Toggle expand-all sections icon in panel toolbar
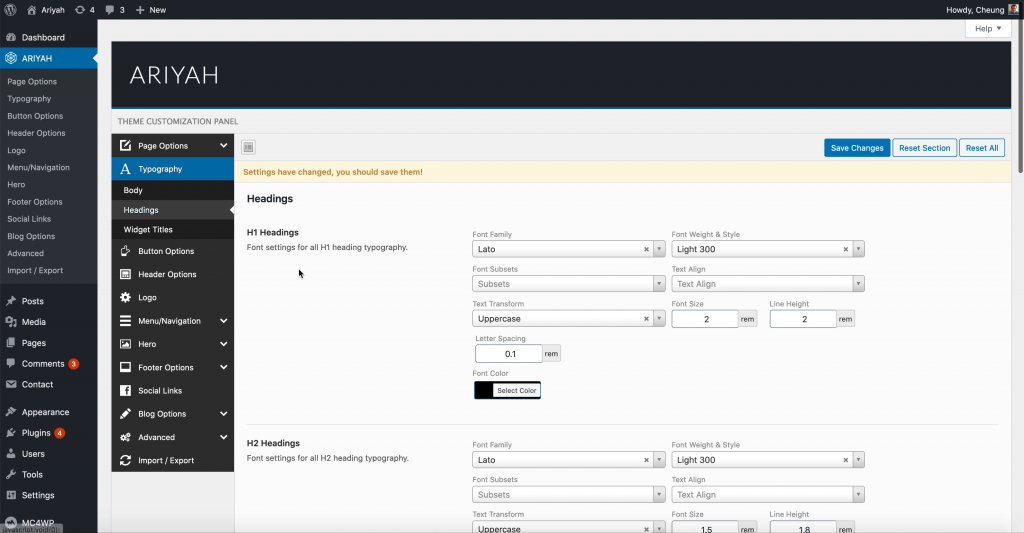1024x533 pixels. point(248,148)
